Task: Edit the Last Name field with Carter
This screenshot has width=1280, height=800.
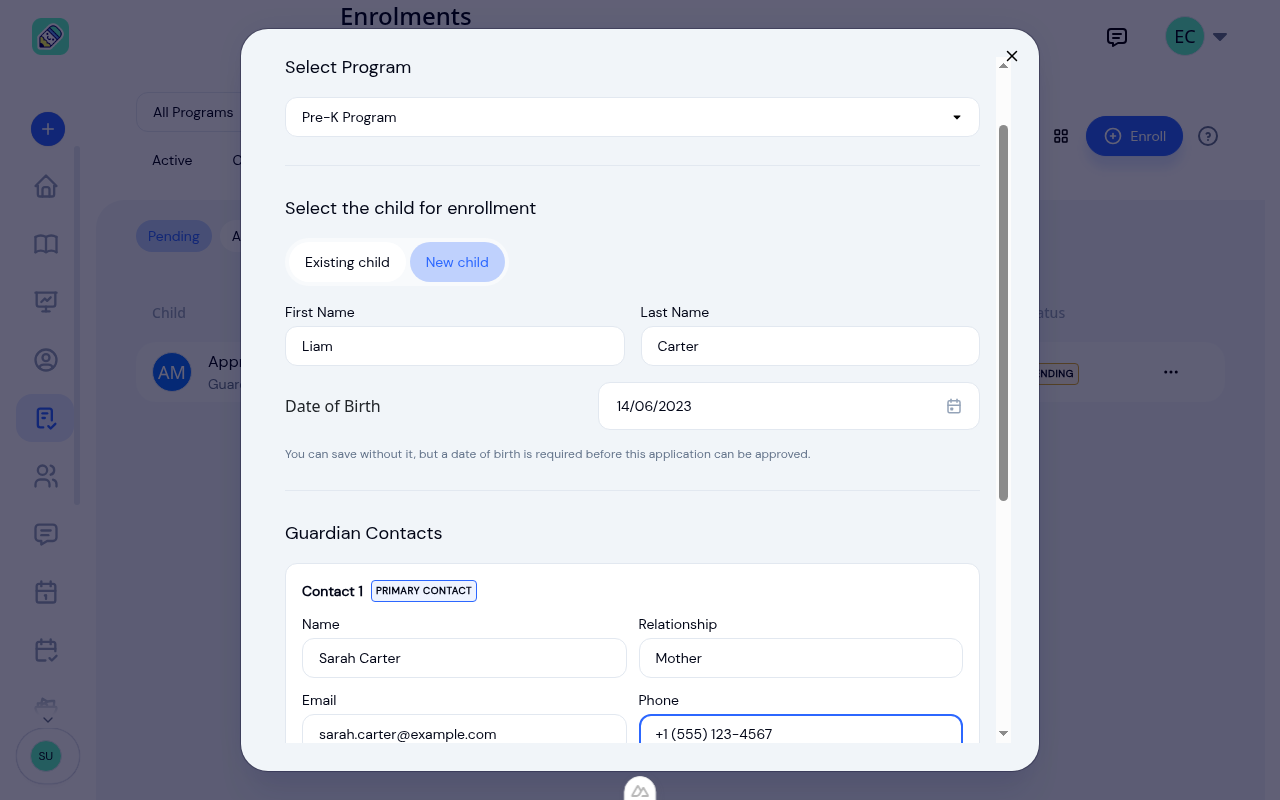Action: click(x=810, y=346)
